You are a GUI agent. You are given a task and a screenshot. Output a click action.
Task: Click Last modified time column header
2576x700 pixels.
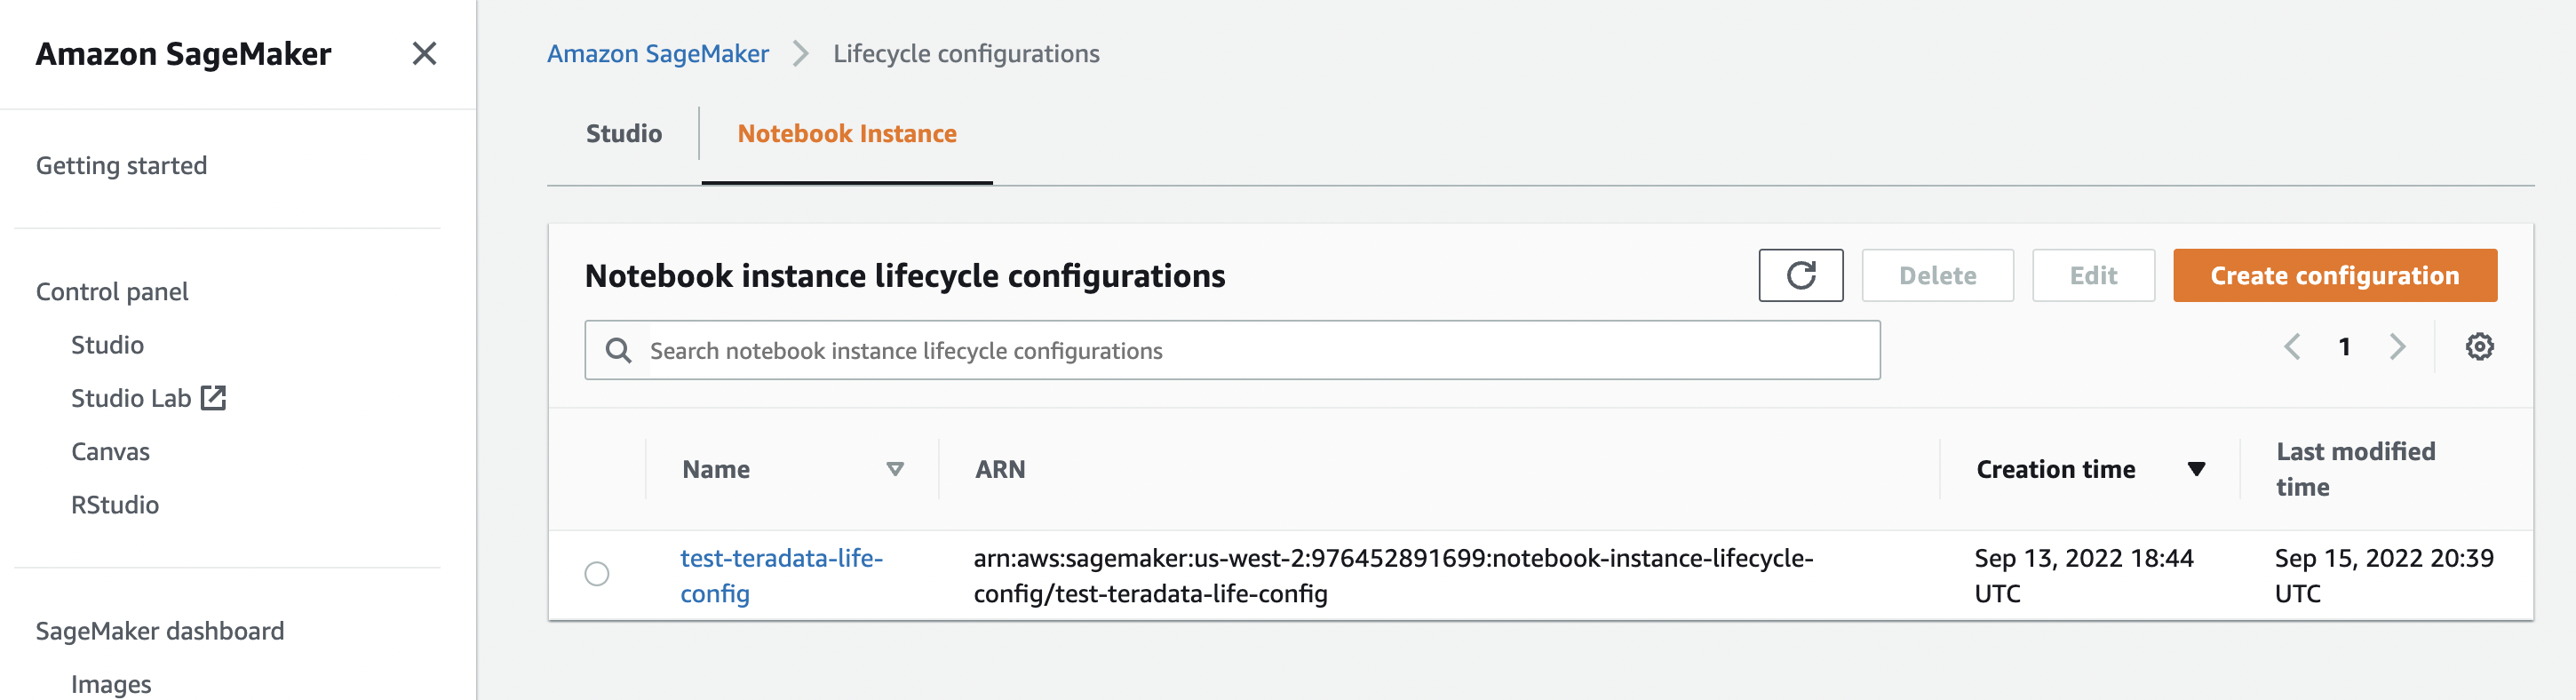[x=2355, y=469]
